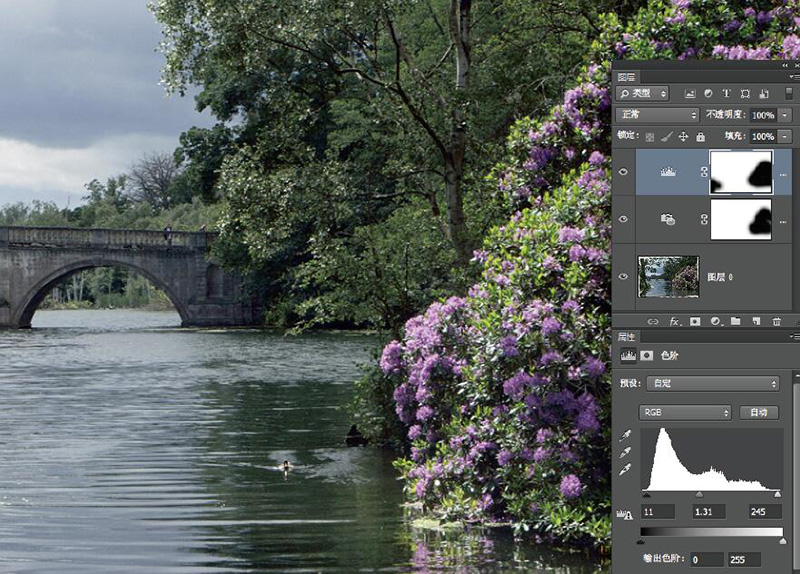Hide the Levels adjustment layer

click(623, 172)
